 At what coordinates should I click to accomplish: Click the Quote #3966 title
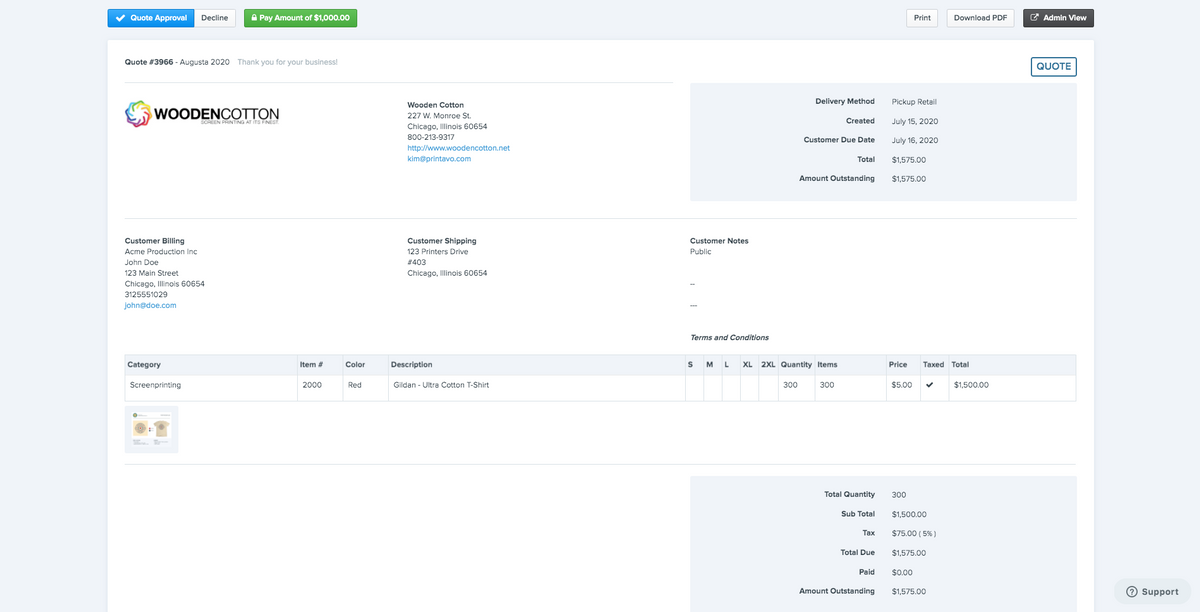click(x=149, y=62)
